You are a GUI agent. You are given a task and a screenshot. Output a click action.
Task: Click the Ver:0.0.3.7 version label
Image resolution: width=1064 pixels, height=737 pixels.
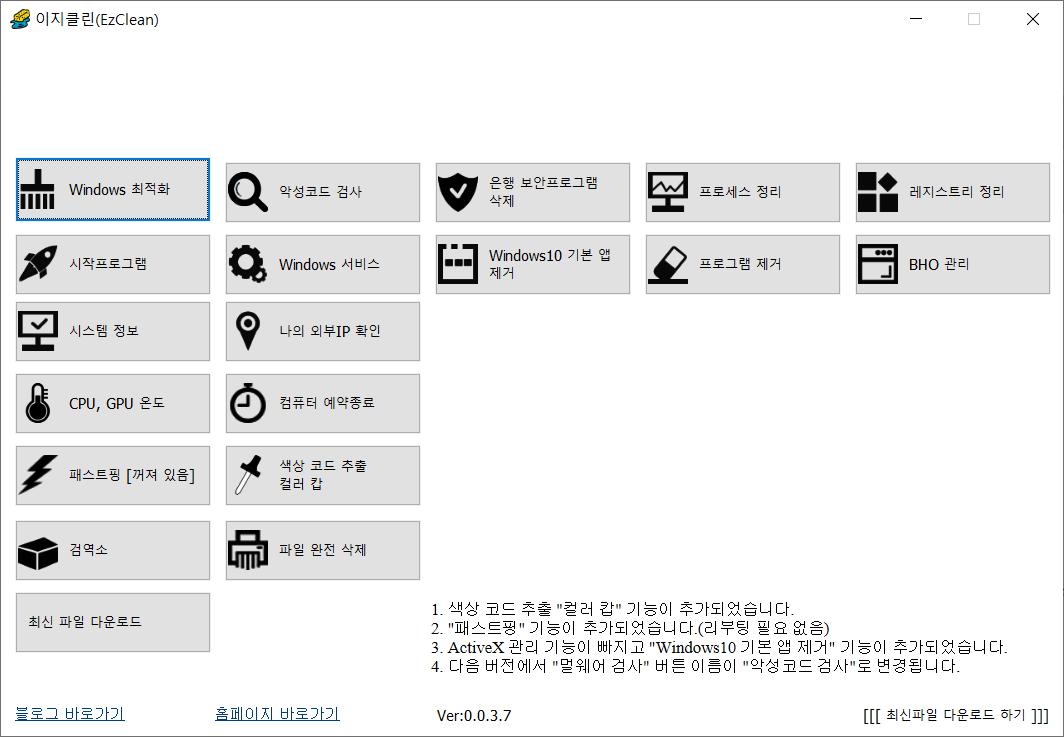(474, 716)
